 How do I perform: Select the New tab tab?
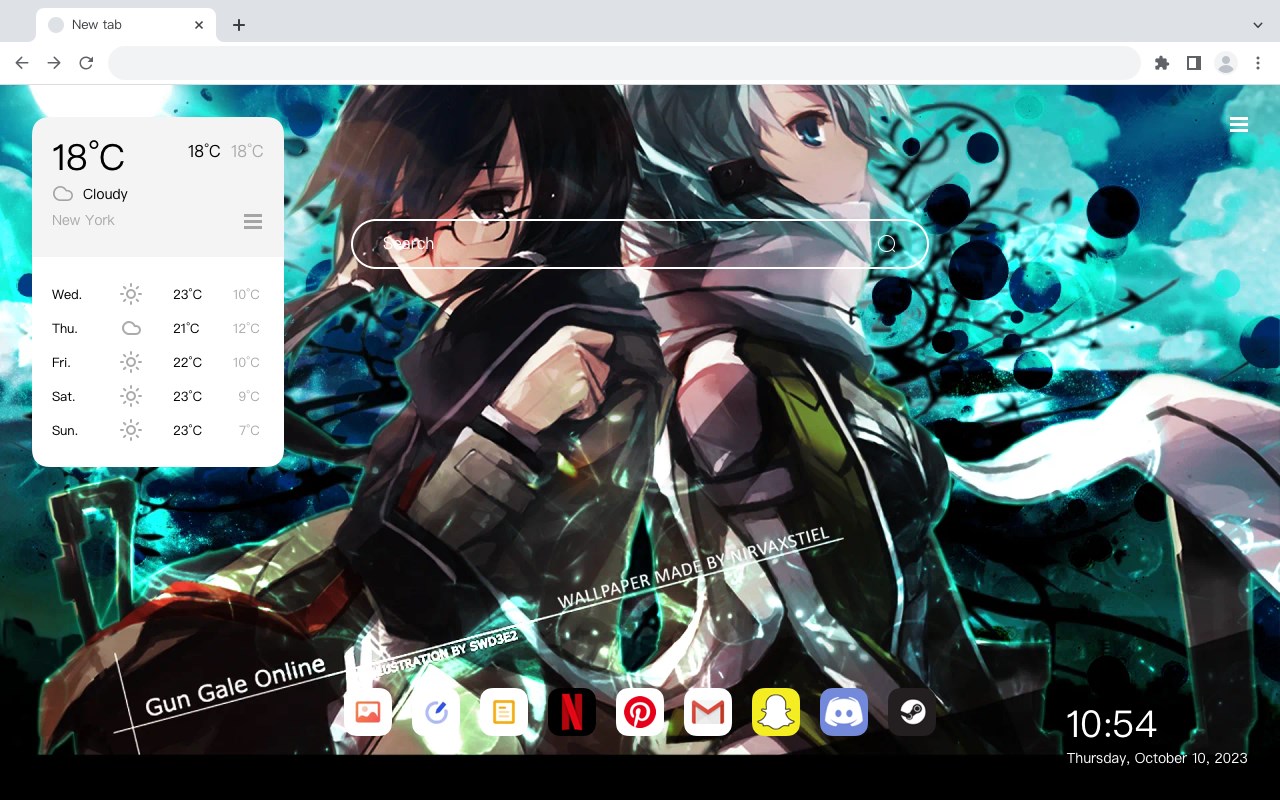[126, 25]
